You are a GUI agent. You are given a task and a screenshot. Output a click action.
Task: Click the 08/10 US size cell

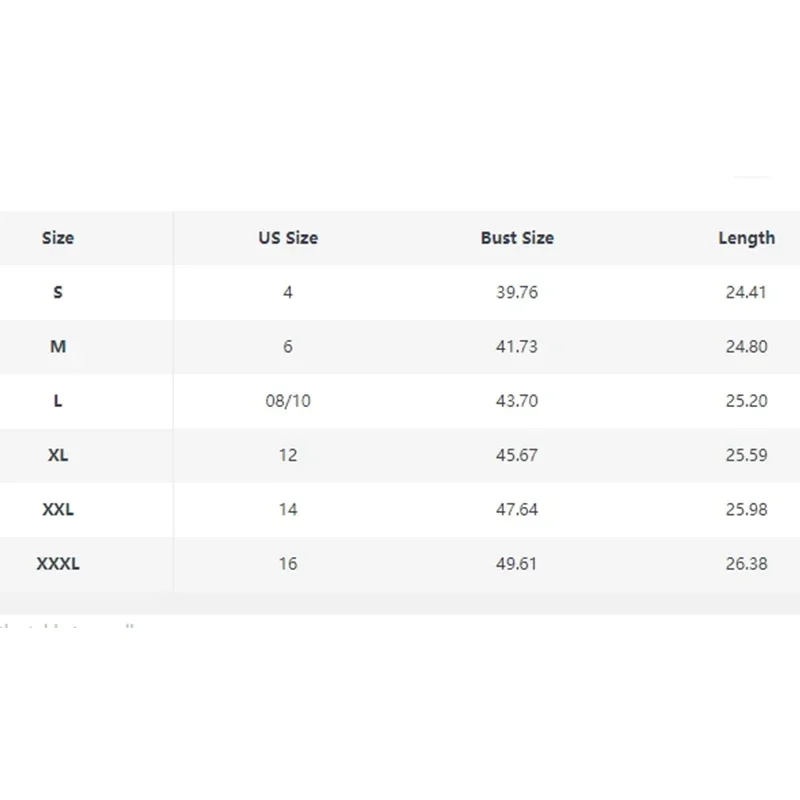[x=288, y=401]
